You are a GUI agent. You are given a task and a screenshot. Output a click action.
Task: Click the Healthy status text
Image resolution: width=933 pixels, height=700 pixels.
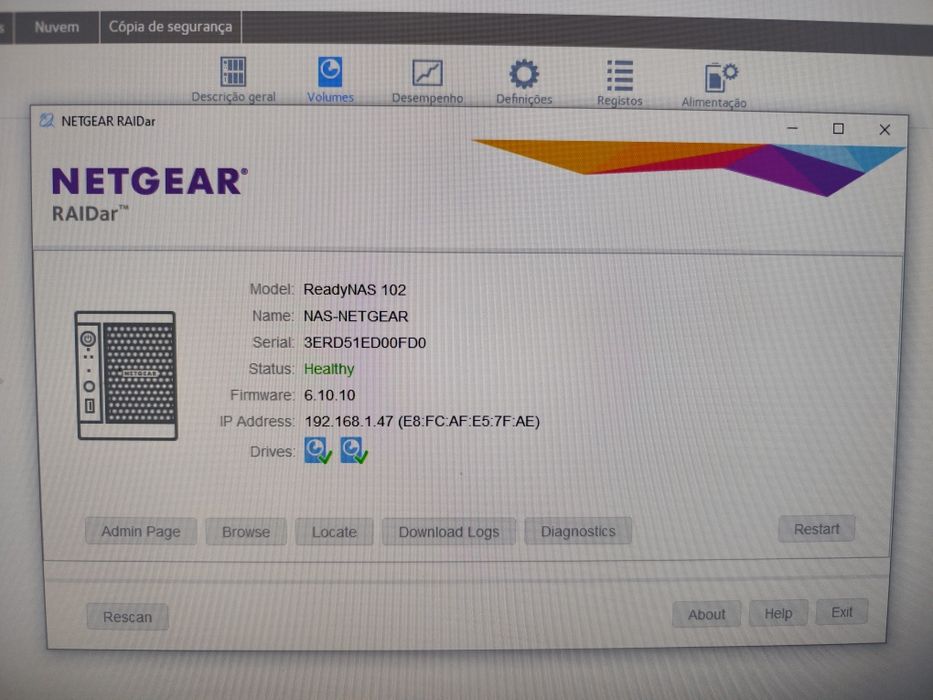pos(329,369)
